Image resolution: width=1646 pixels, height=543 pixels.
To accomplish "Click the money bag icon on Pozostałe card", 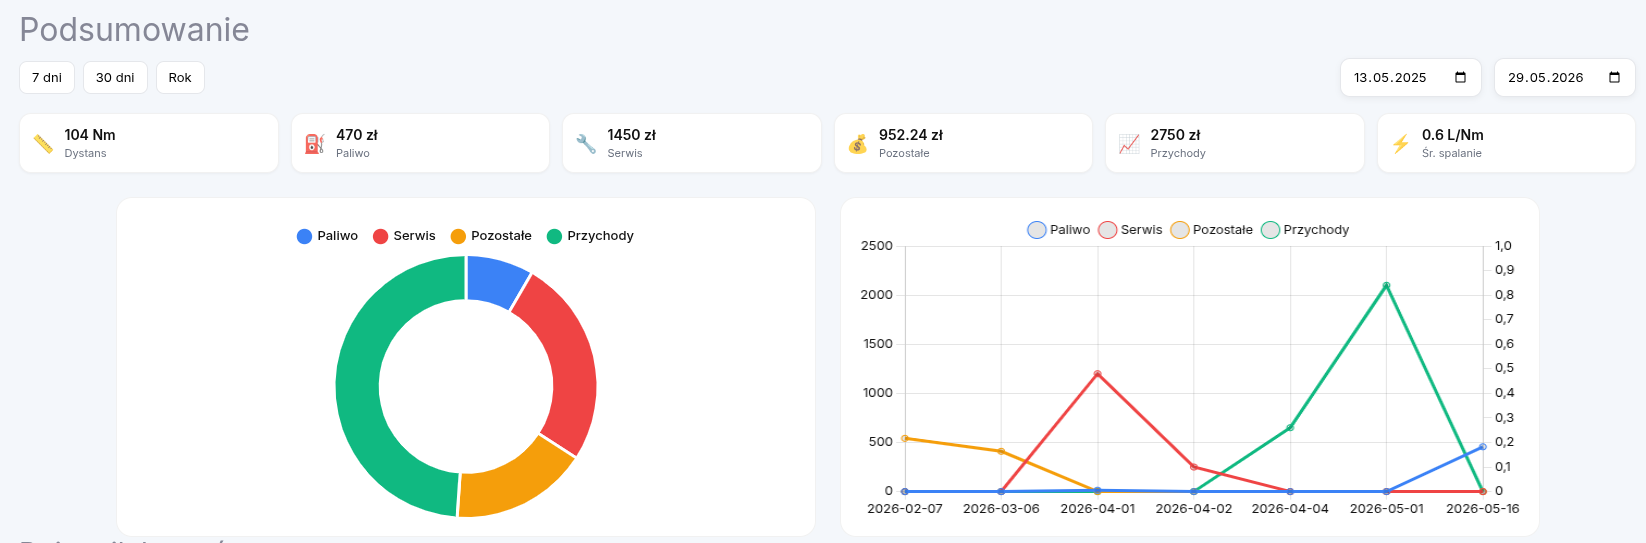I will coord(858,144).
